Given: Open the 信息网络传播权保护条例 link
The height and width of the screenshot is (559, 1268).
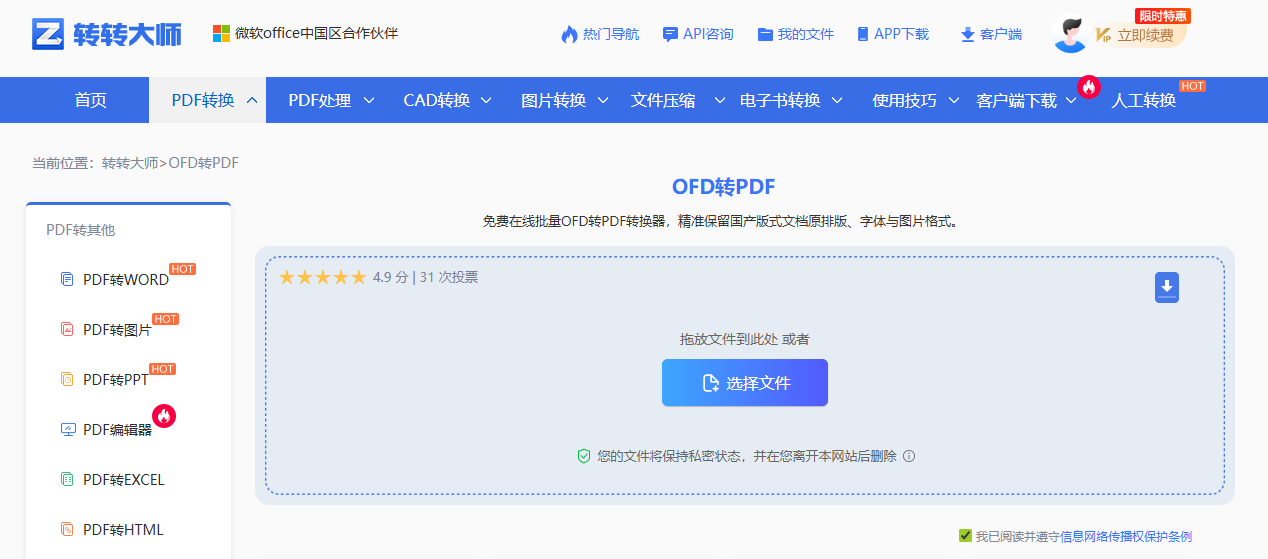Looking at the screenshot, I should click(1125, 536).
